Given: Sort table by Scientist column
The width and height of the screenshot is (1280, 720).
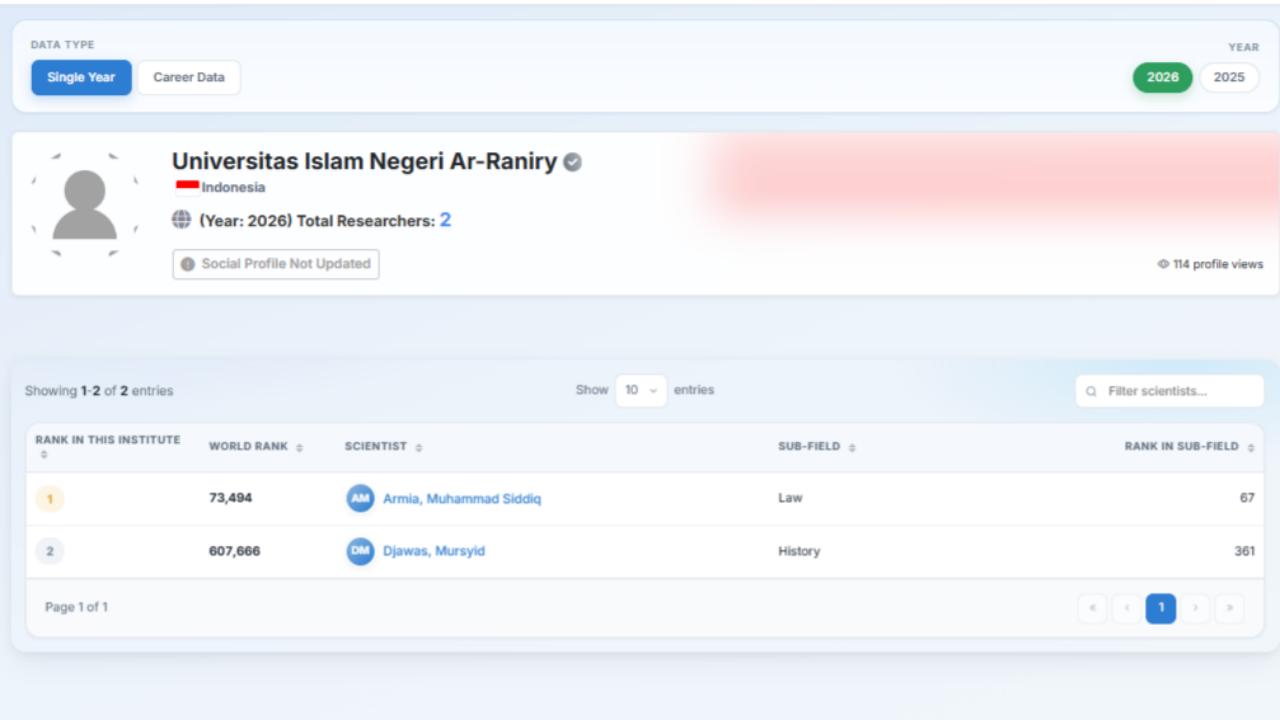Looking at the screenshot, I should click(x=384, y=447).
